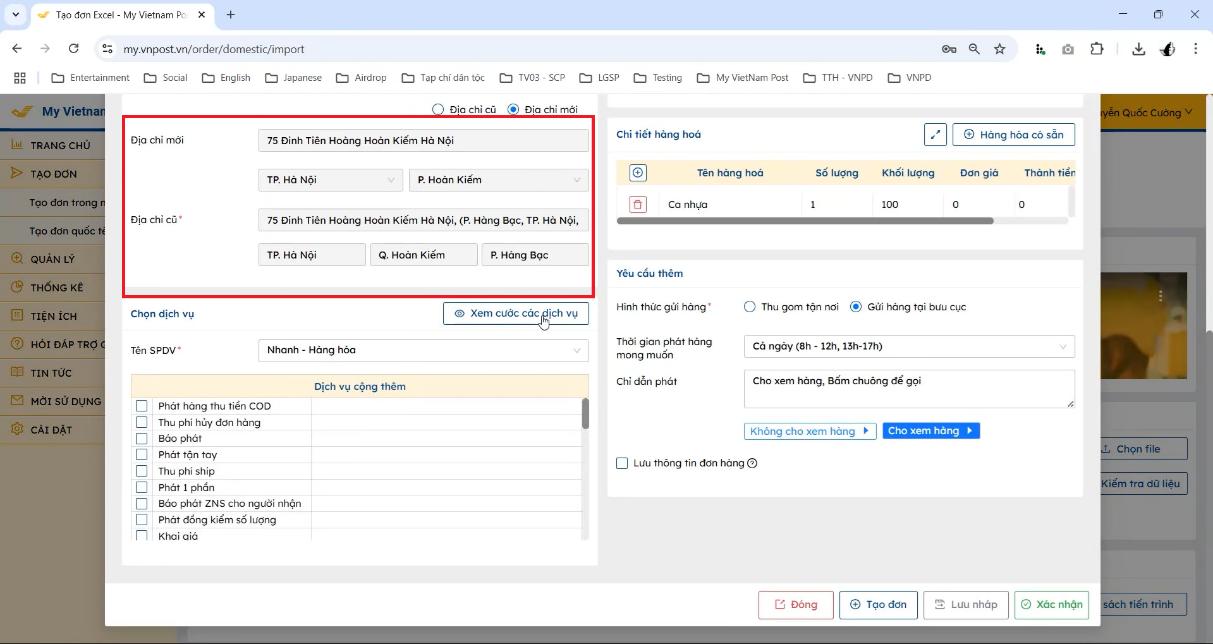Click the add row plus icon in goods table
This screenshot has width=1213, height=644.
tap(638, 172)
